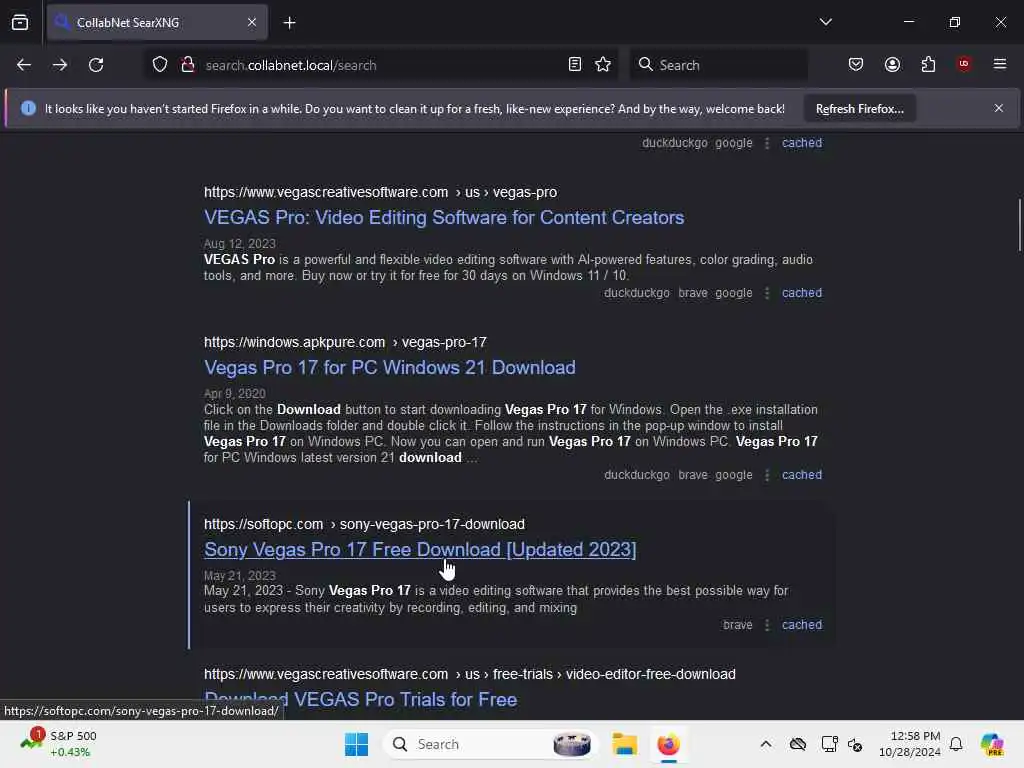Reload the current page
Screen dimensions: 1024x768
point(96,65)
